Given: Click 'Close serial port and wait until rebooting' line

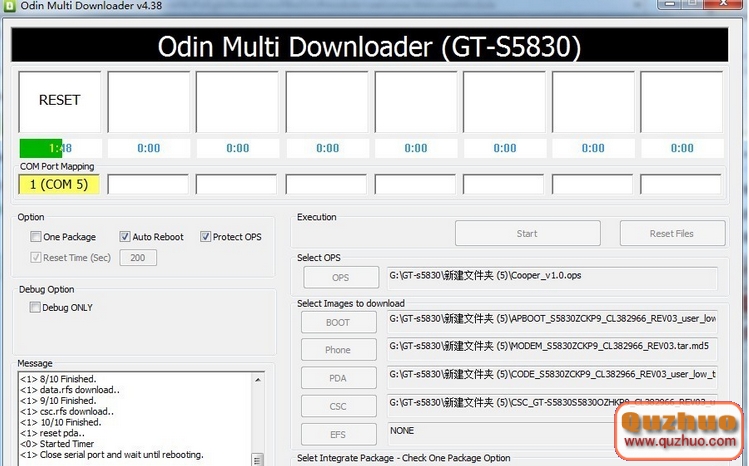Looking at the screenshot, I should [x=112, y=455].
